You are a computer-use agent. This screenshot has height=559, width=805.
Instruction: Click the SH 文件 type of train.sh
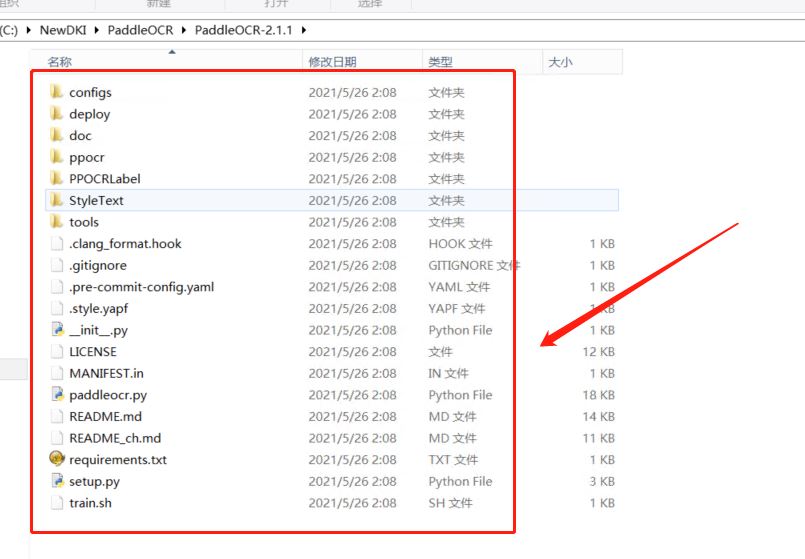[x=450, y=503]
